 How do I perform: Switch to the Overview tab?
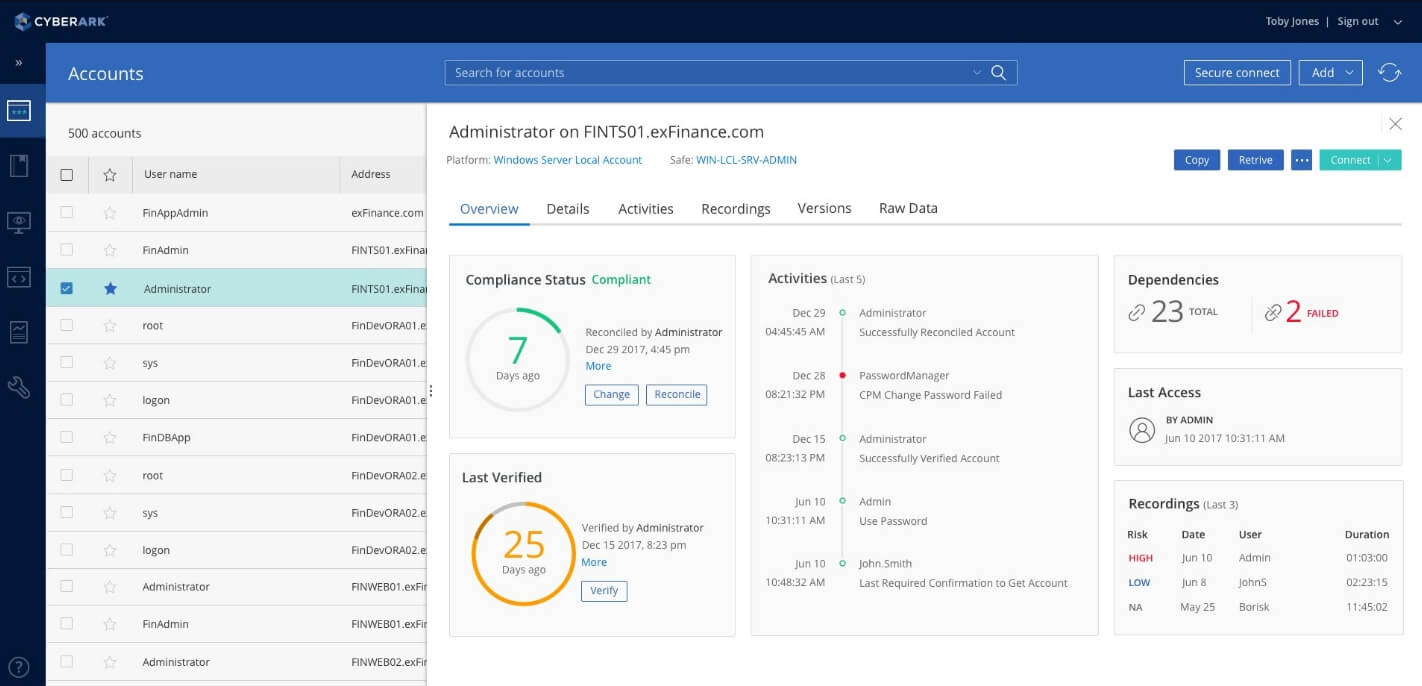[x=489, y=209]
